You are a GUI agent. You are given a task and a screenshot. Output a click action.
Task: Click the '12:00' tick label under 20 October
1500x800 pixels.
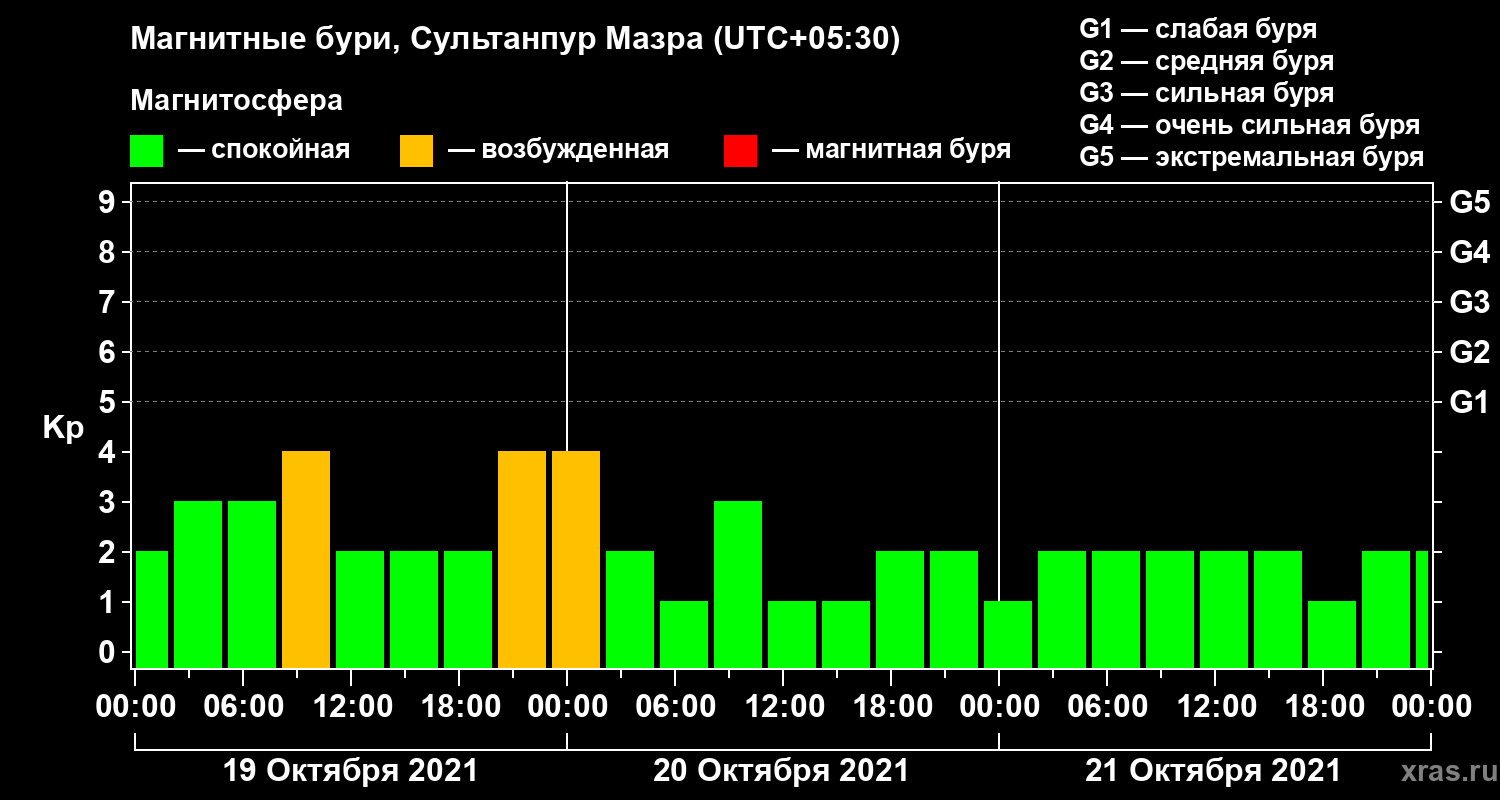click(783, 707)
